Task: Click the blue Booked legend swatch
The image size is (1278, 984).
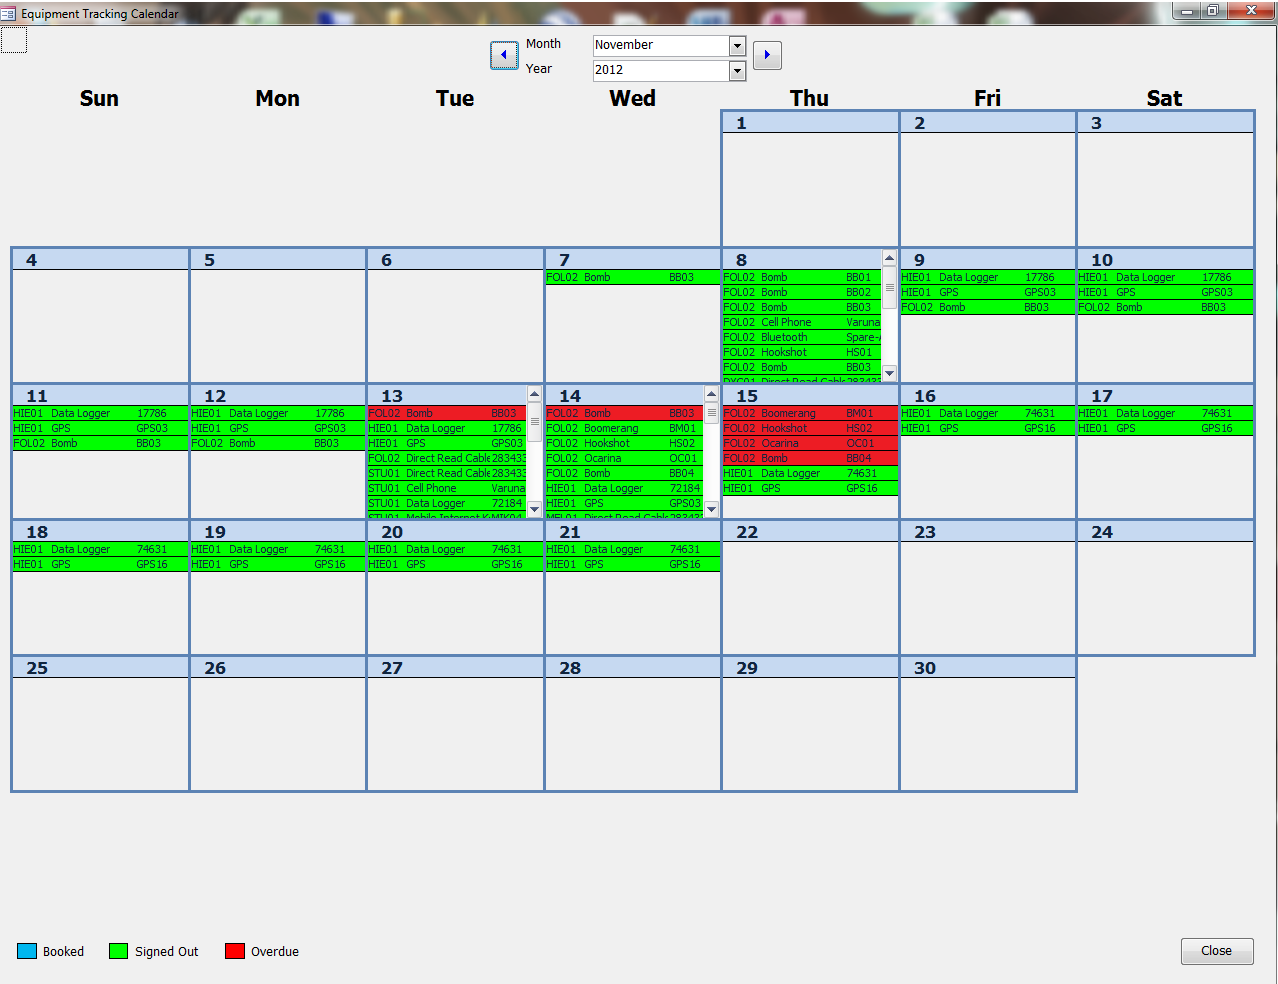Action: pyautogui.click(x=27, y=951)
